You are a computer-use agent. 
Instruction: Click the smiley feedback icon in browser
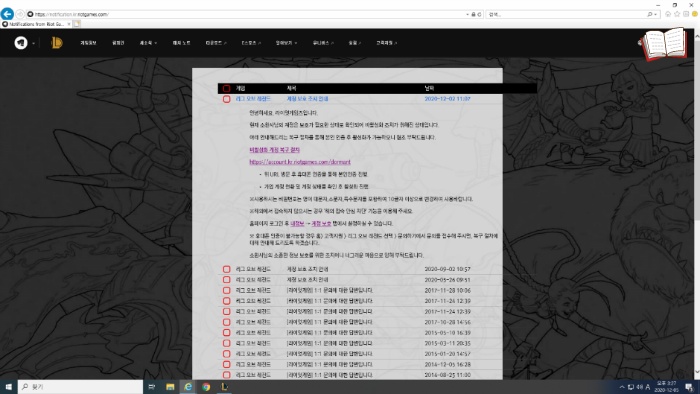[x=695, y=14]
